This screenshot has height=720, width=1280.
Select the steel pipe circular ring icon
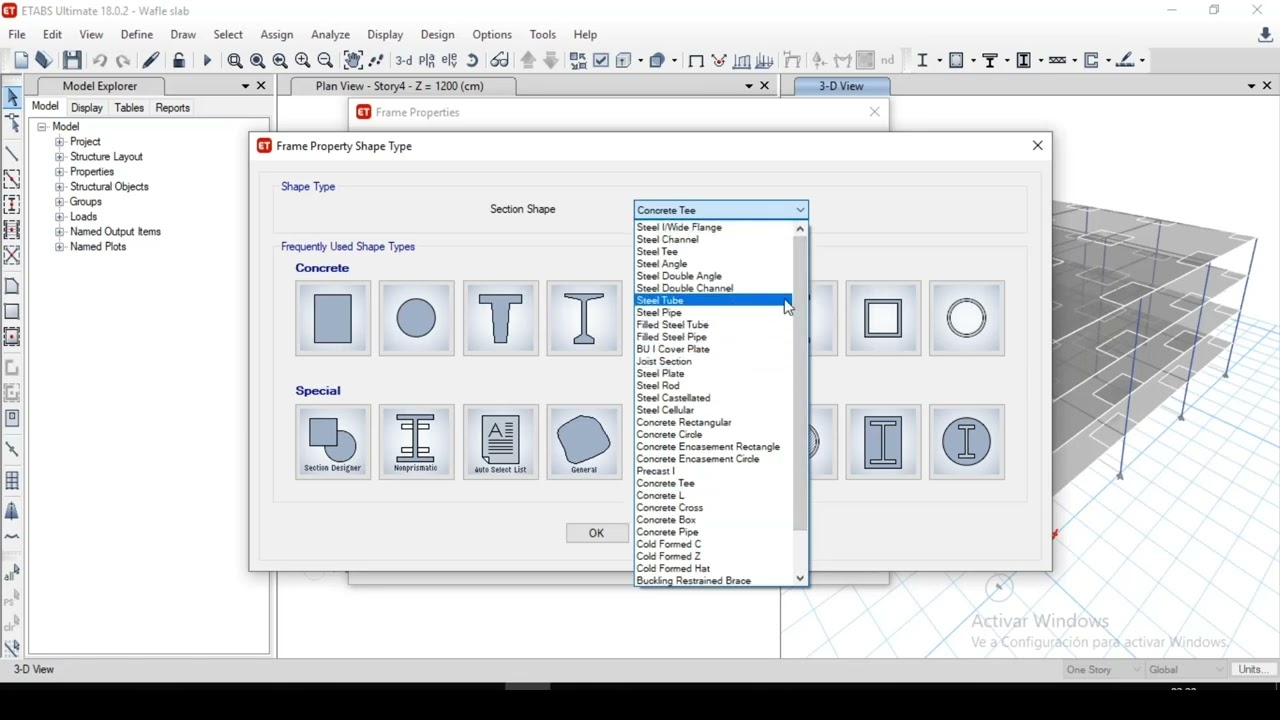click(967, 319)
